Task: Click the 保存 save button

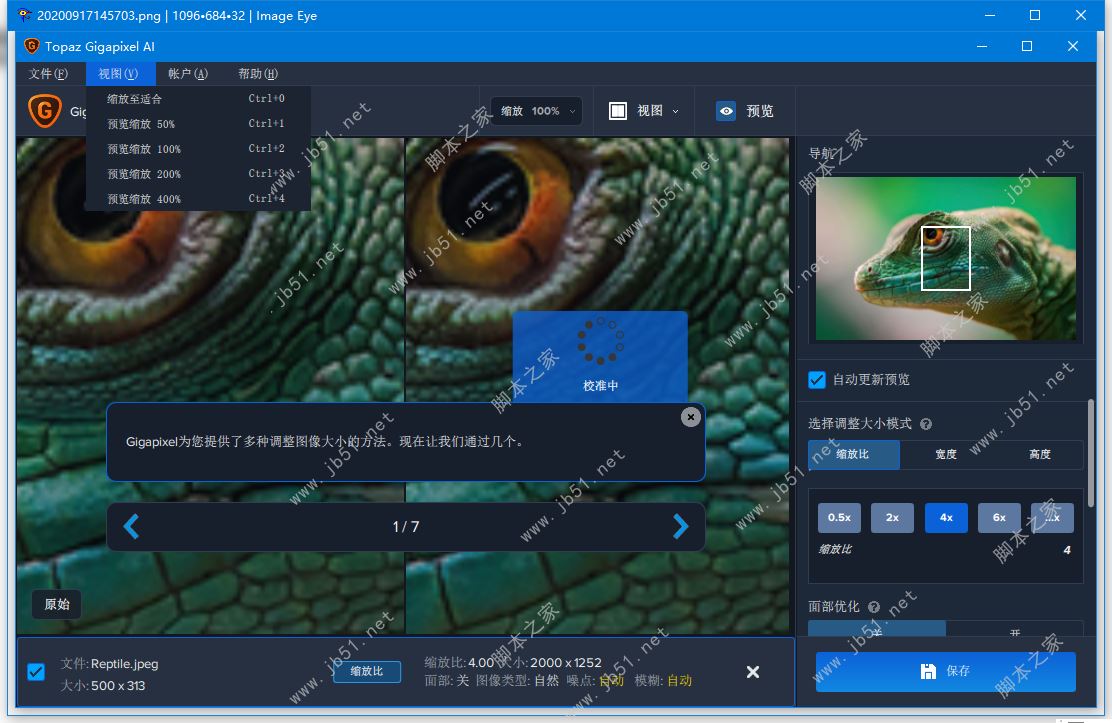Action: pos(945,671)
